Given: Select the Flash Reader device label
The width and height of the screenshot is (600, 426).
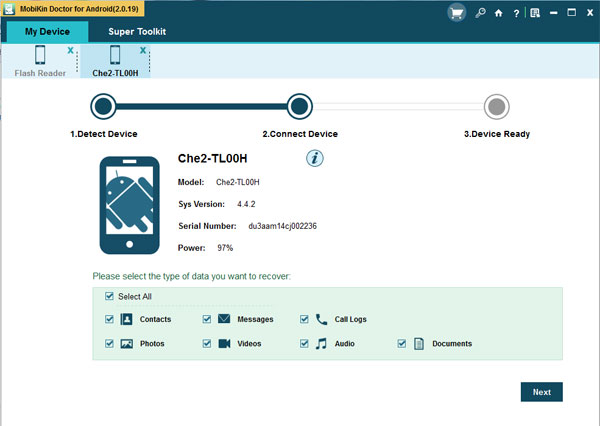Looking at the screenshot, I should (40, 73).
